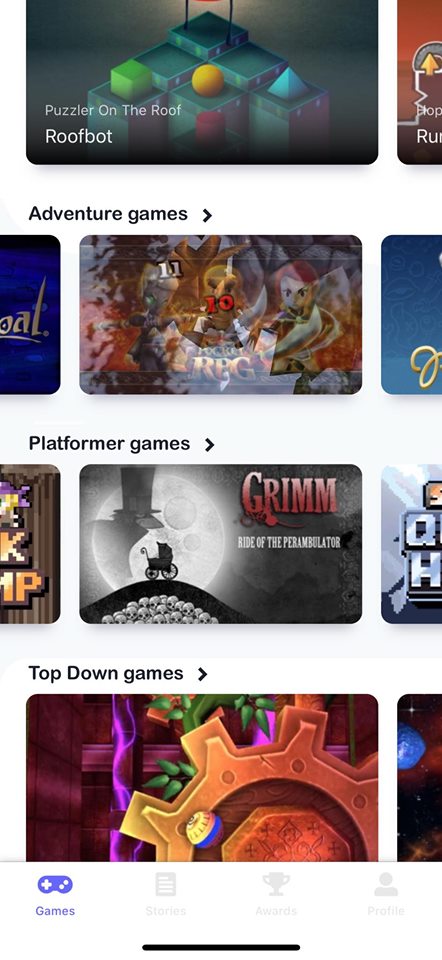442x960 pixels.
Task: Open Grimm Ride of the Perambulator card
Action: tap(220, 544)
